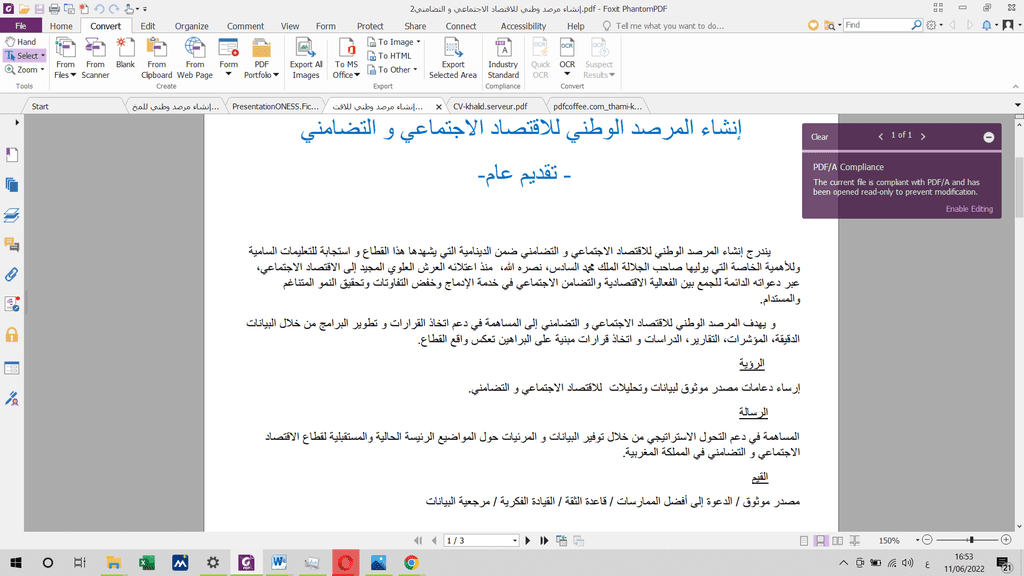Create PDF From Clipboard
Viewport: 1024px width, 576px height.
(x=157, y=58)
